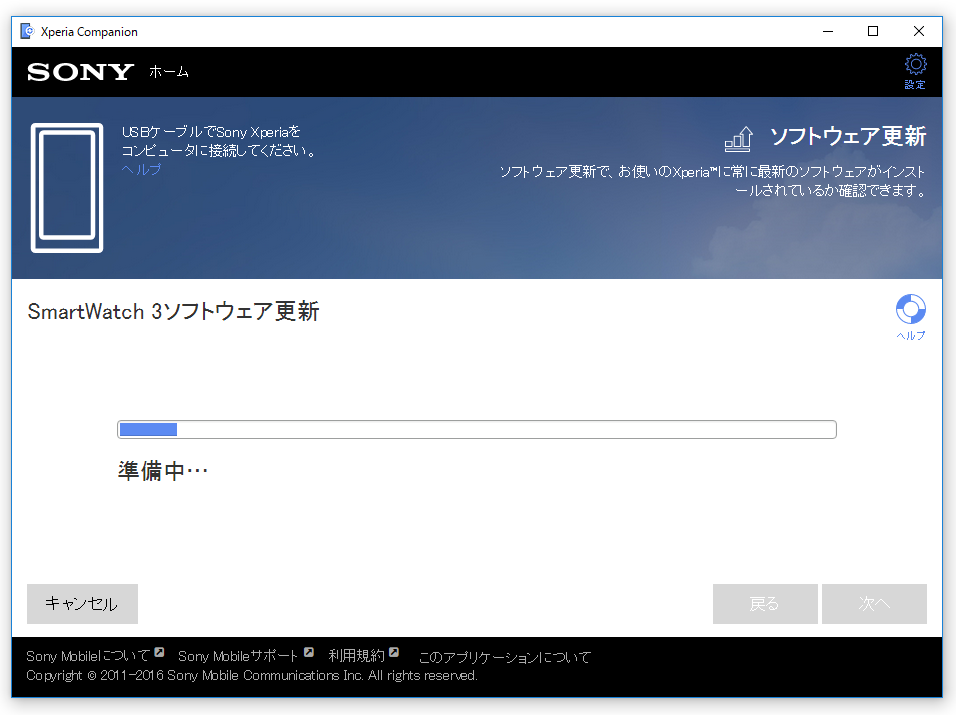Open the Sony Mobileについて link
Viewport: 956px width, 715px height.
pyautogui.click(x=88, y=657)
